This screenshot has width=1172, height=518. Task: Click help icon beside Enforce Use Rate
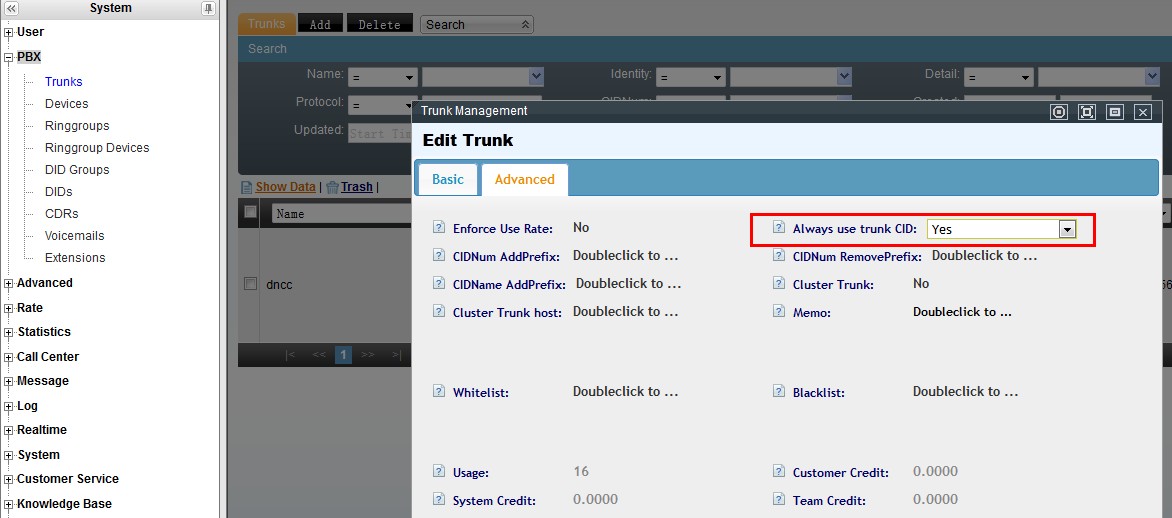pyautogui.click(x=439, y=228)
